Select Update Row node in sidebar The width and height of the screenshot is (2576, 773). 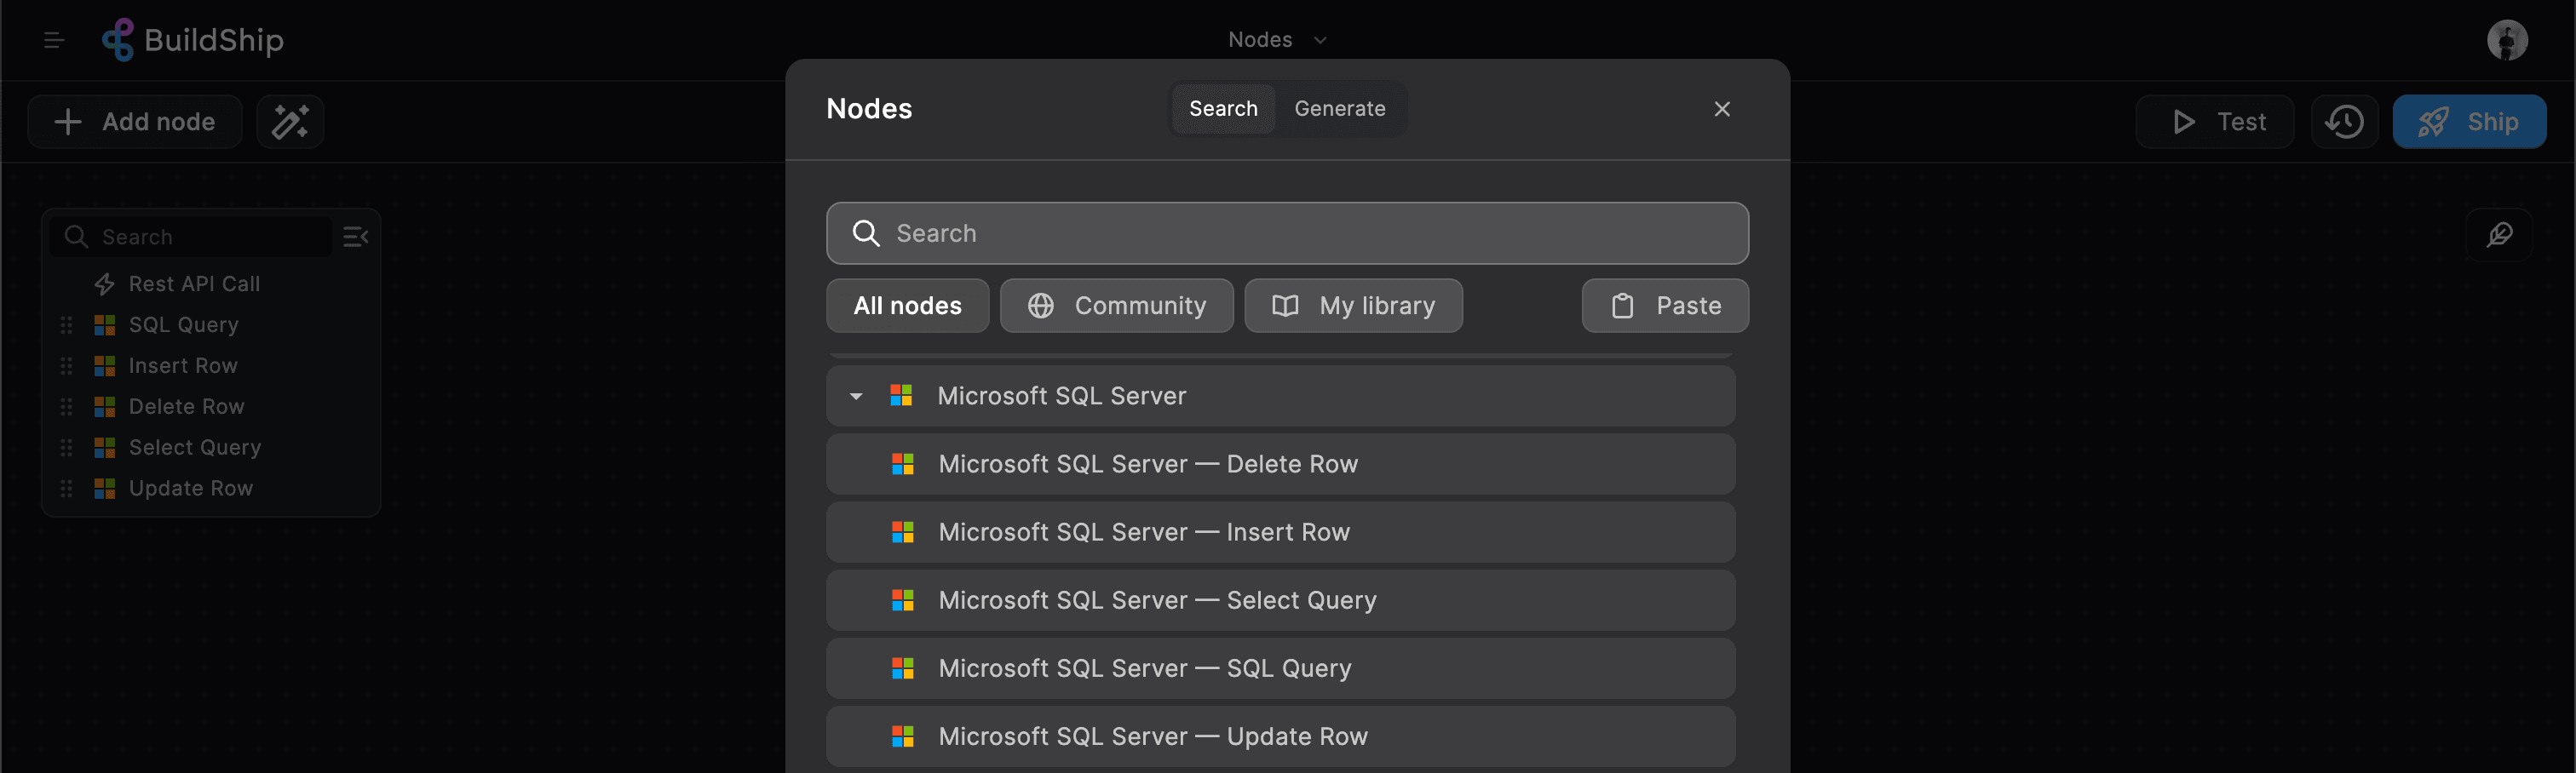[x=190, y=489]
